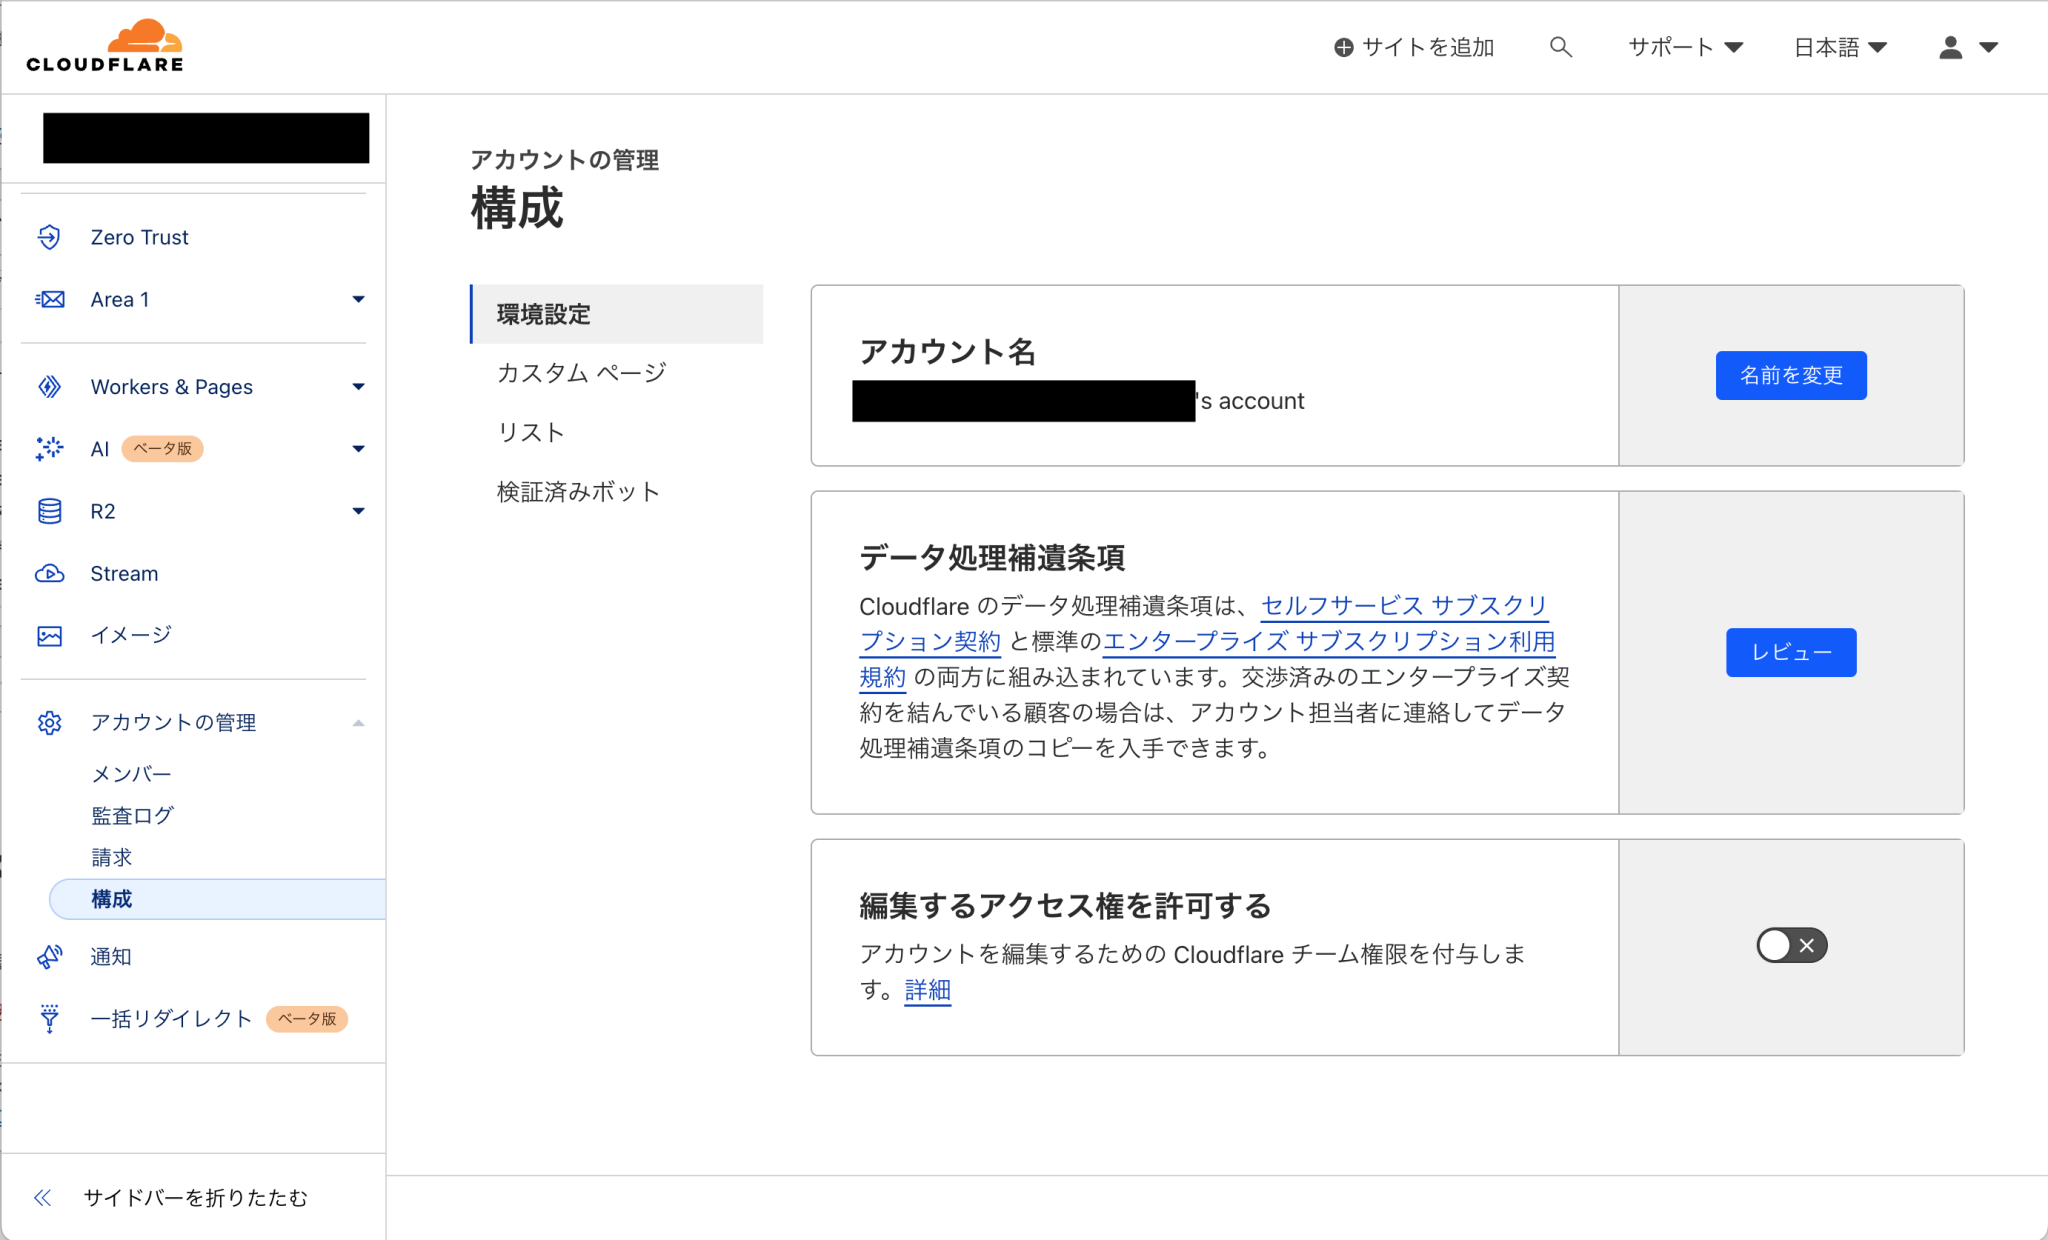Open the 詳細 link
Screen dimensions: 2048x1240
927,990
